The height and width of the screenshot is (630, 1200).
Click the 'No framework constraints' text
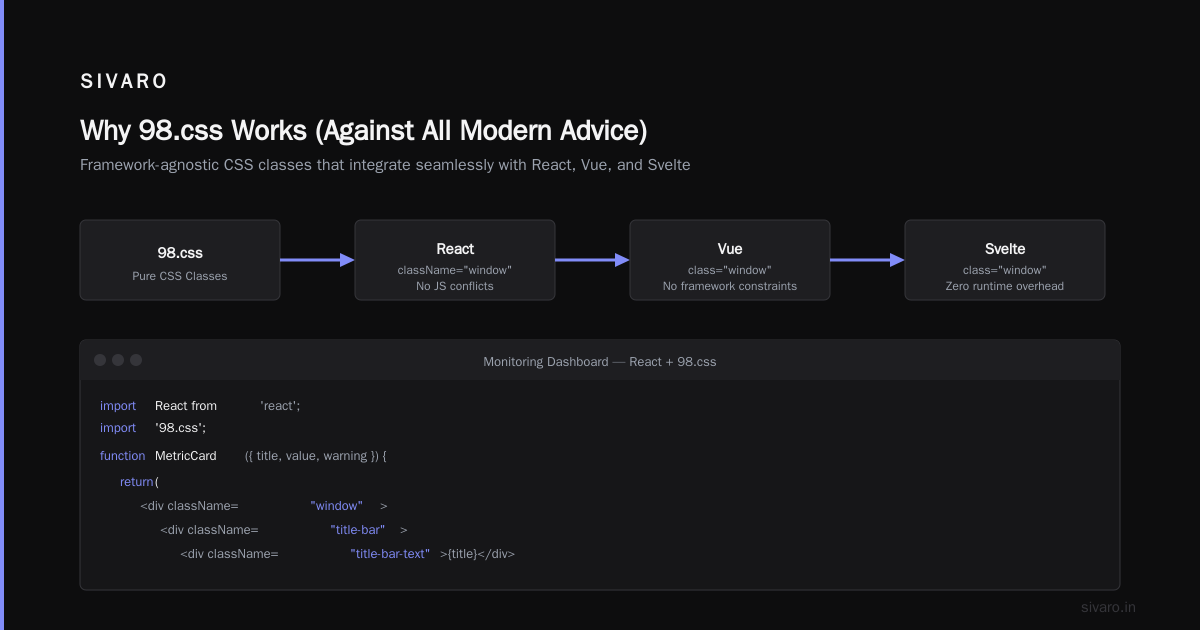[x=730, y=286]
